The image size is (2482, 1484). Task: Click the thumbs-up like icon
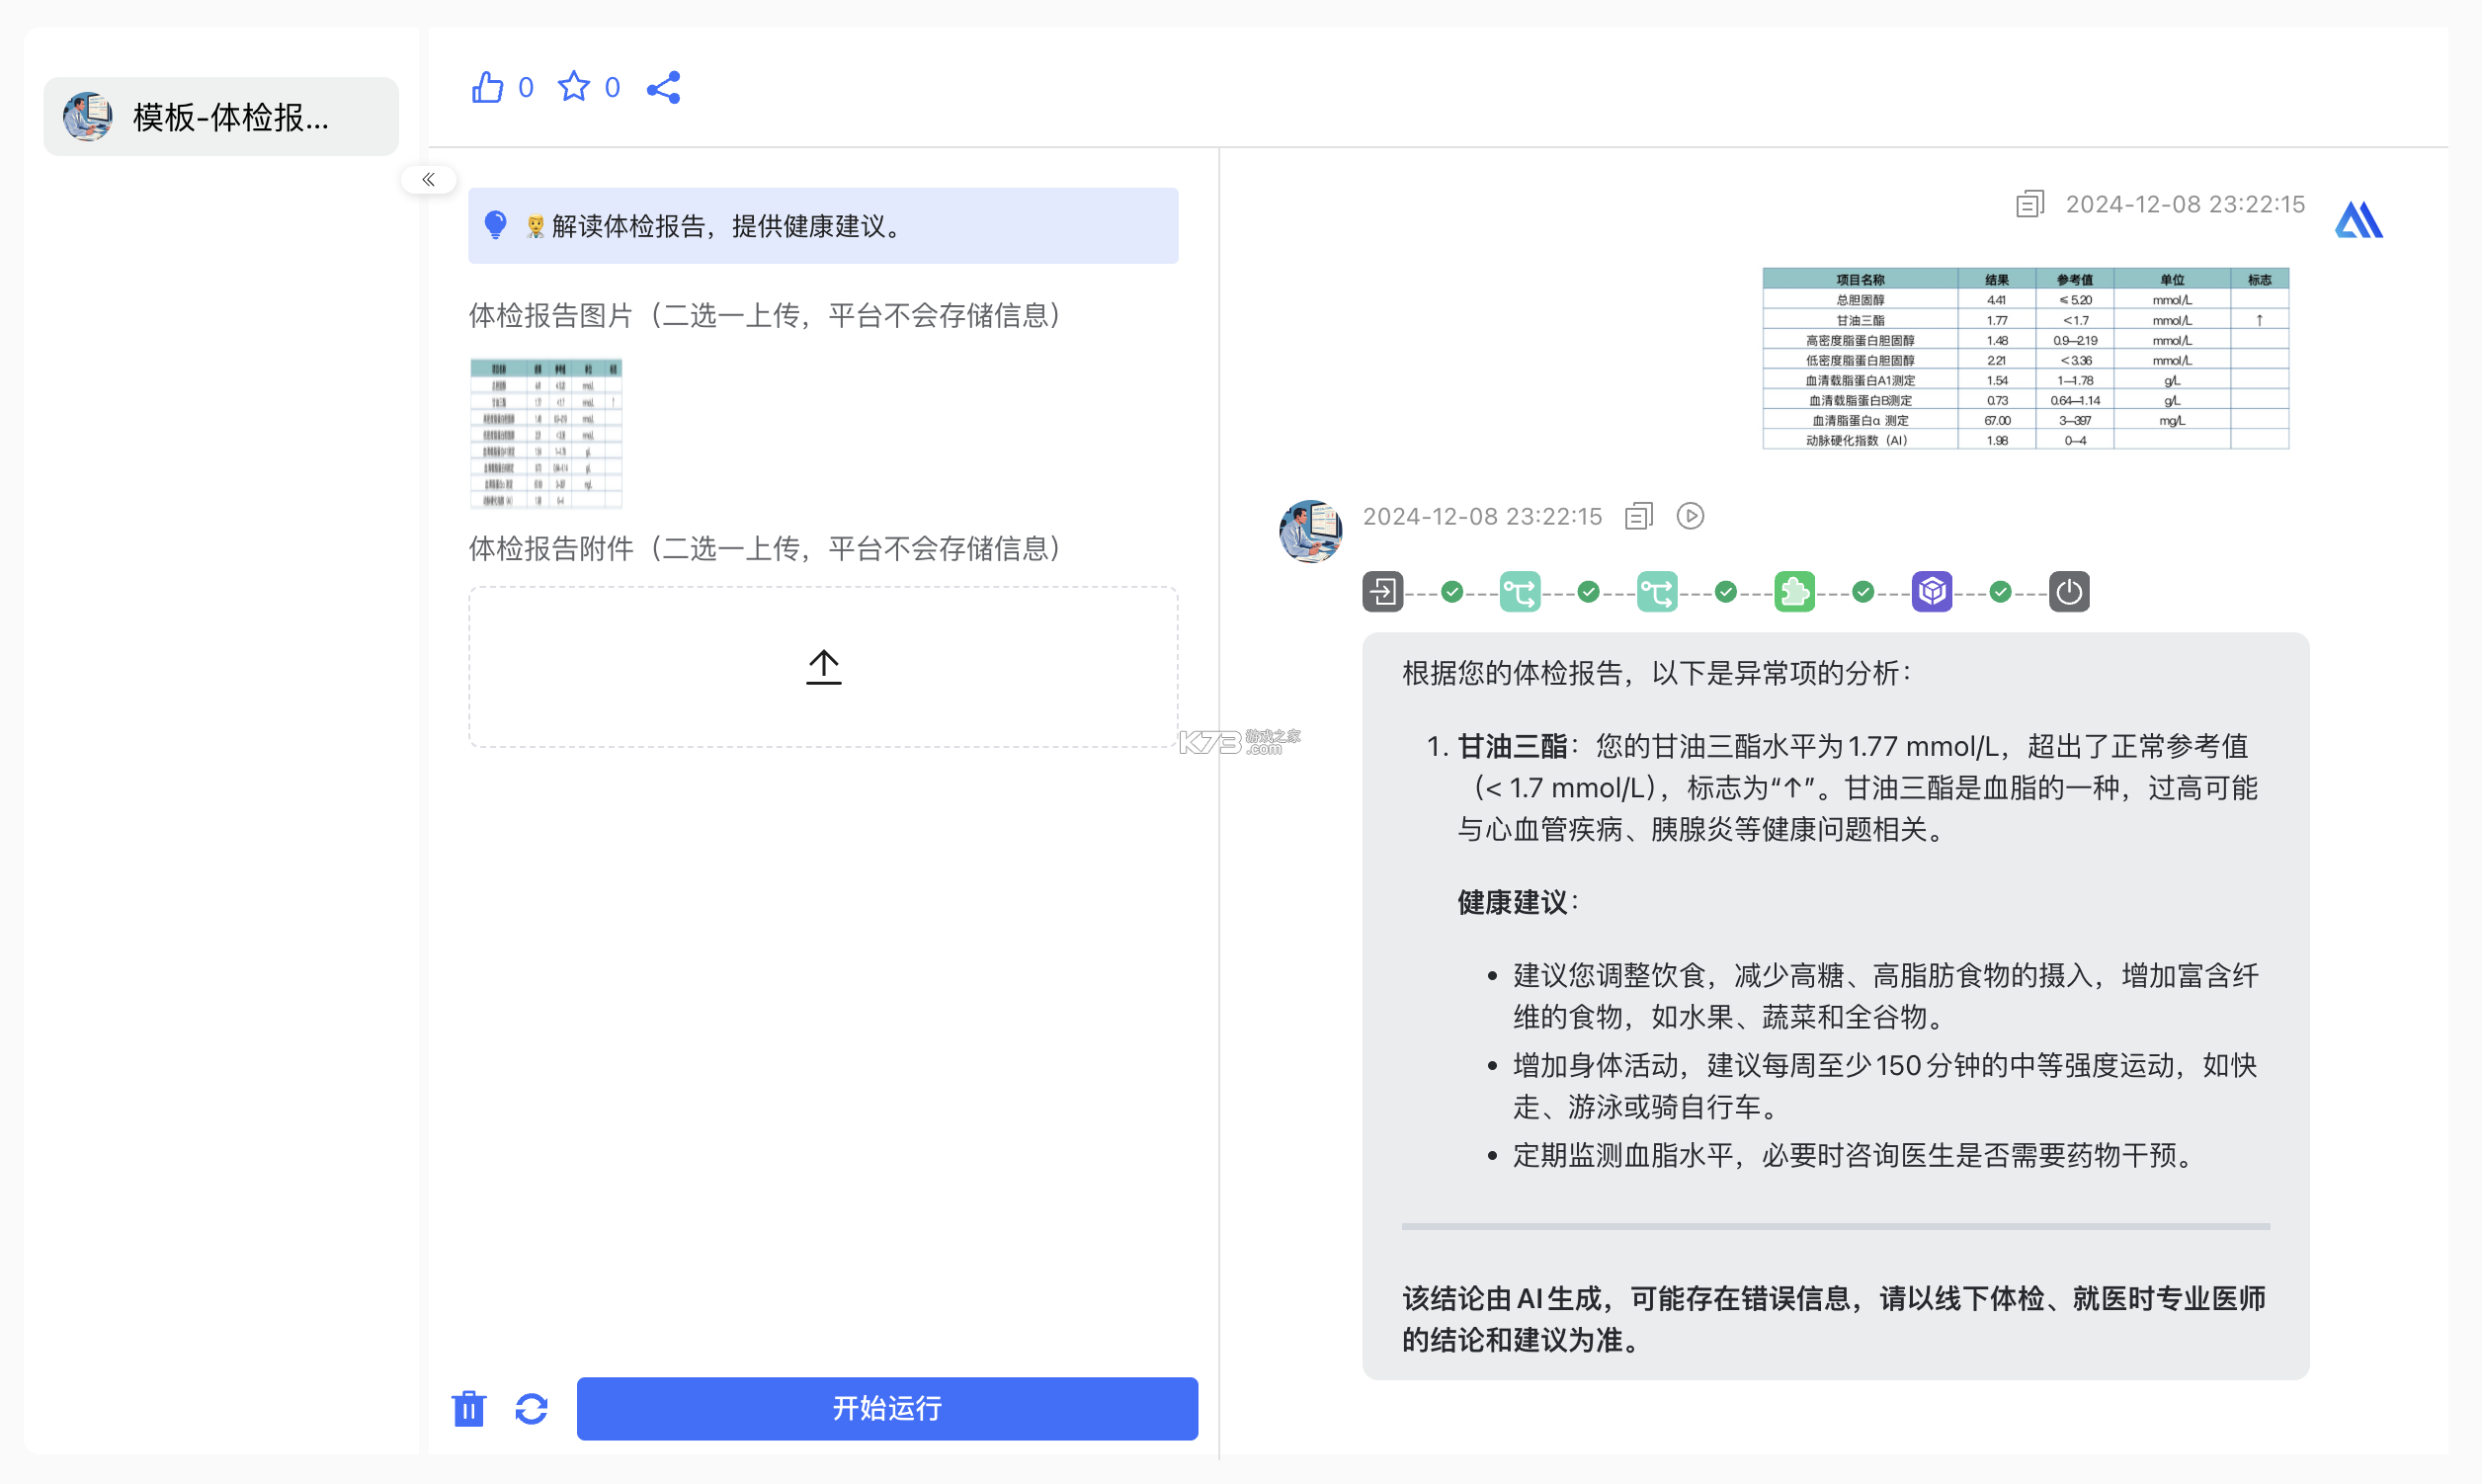point(488,87)
